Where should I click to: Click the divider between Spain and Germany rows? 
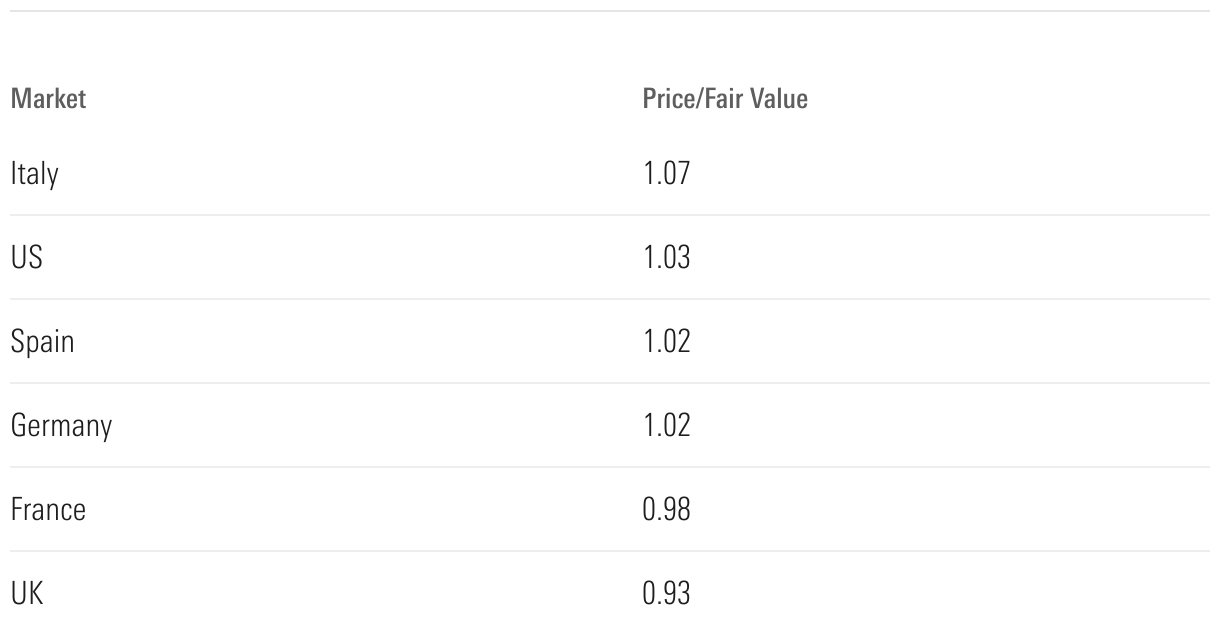click(x=610, y=383)
